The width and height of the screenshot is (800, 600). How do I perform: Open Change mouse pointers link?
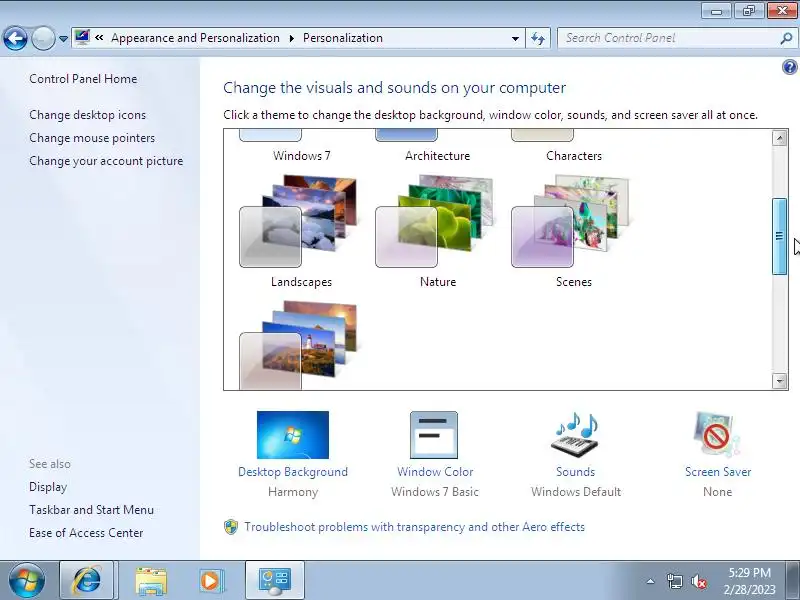click(92, 138)
